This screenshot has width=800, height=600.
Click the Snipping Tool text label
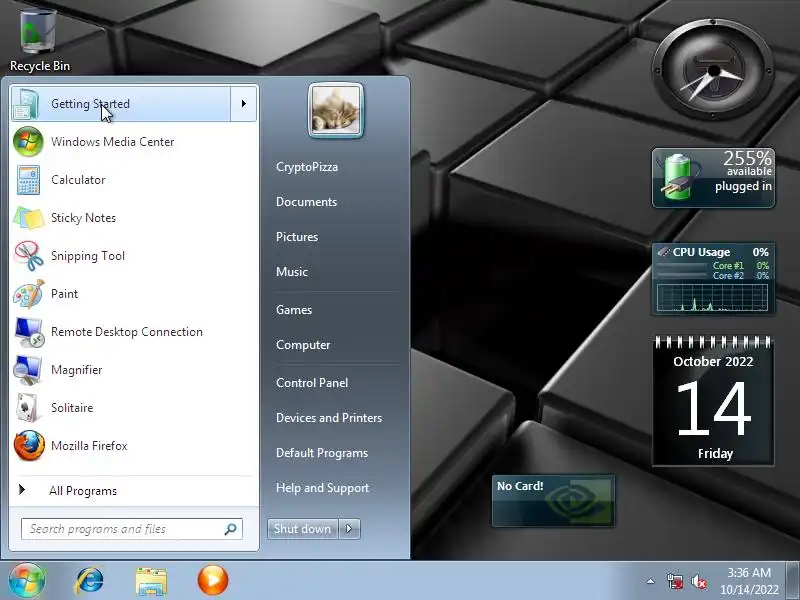(88, 256)
